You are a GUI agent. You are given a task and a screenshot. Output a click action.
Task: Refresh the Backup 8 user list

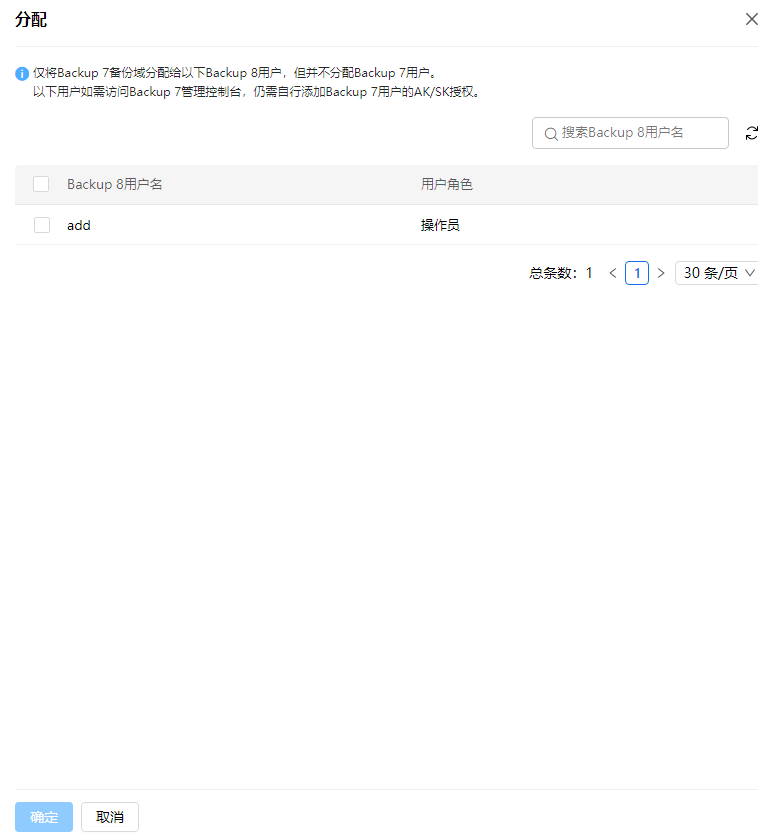751,133
